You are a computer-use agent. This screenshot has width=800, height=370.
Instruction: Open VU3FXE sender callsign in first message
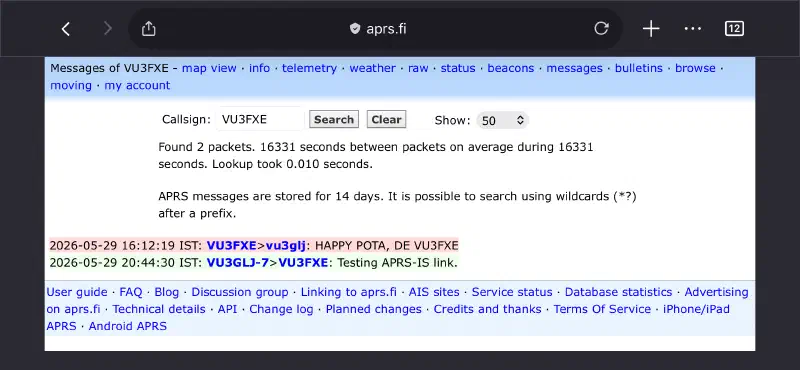232,245
